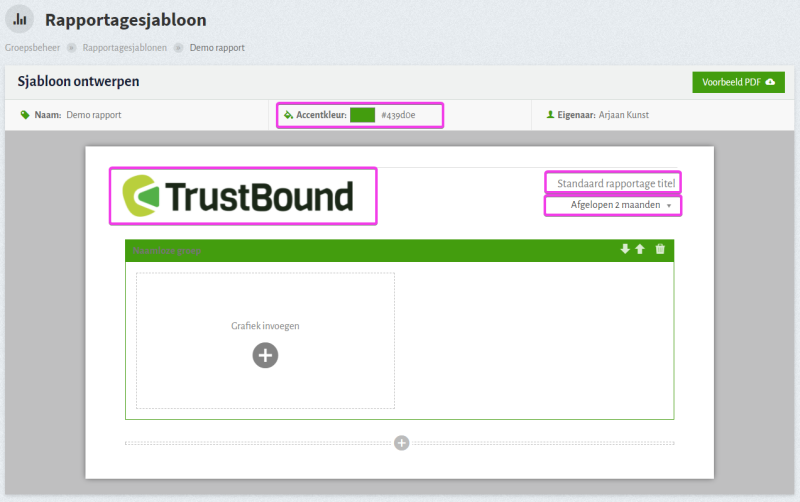Click the cloud icon in Voorbeeld PDF button
Viewport: 800px width, 502px height.
coord(770,82)
